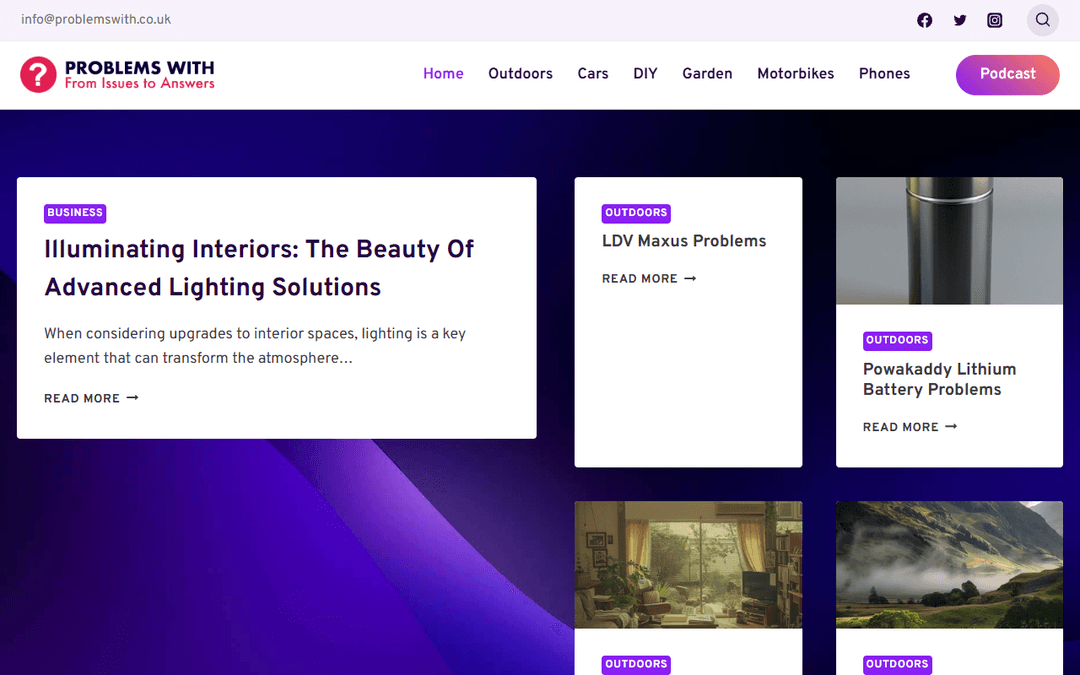
Task: Click READ MORE under LDV Maxus Problems
Action: 640,278
